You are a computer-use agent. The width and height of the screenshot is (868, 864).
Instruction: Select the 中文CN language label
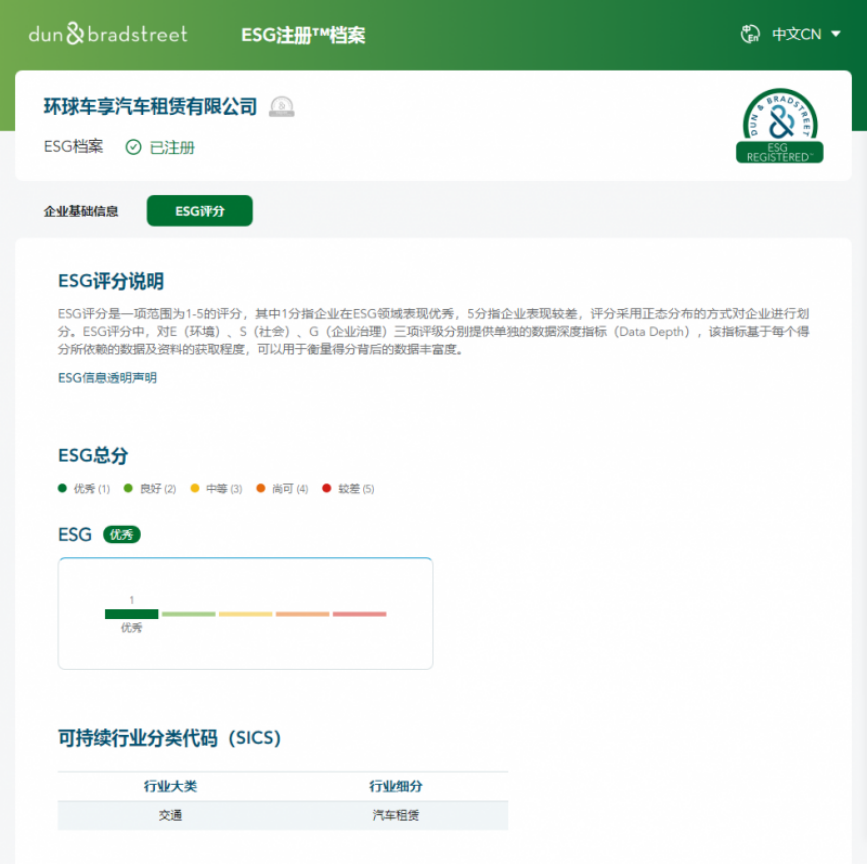[796, 34]
